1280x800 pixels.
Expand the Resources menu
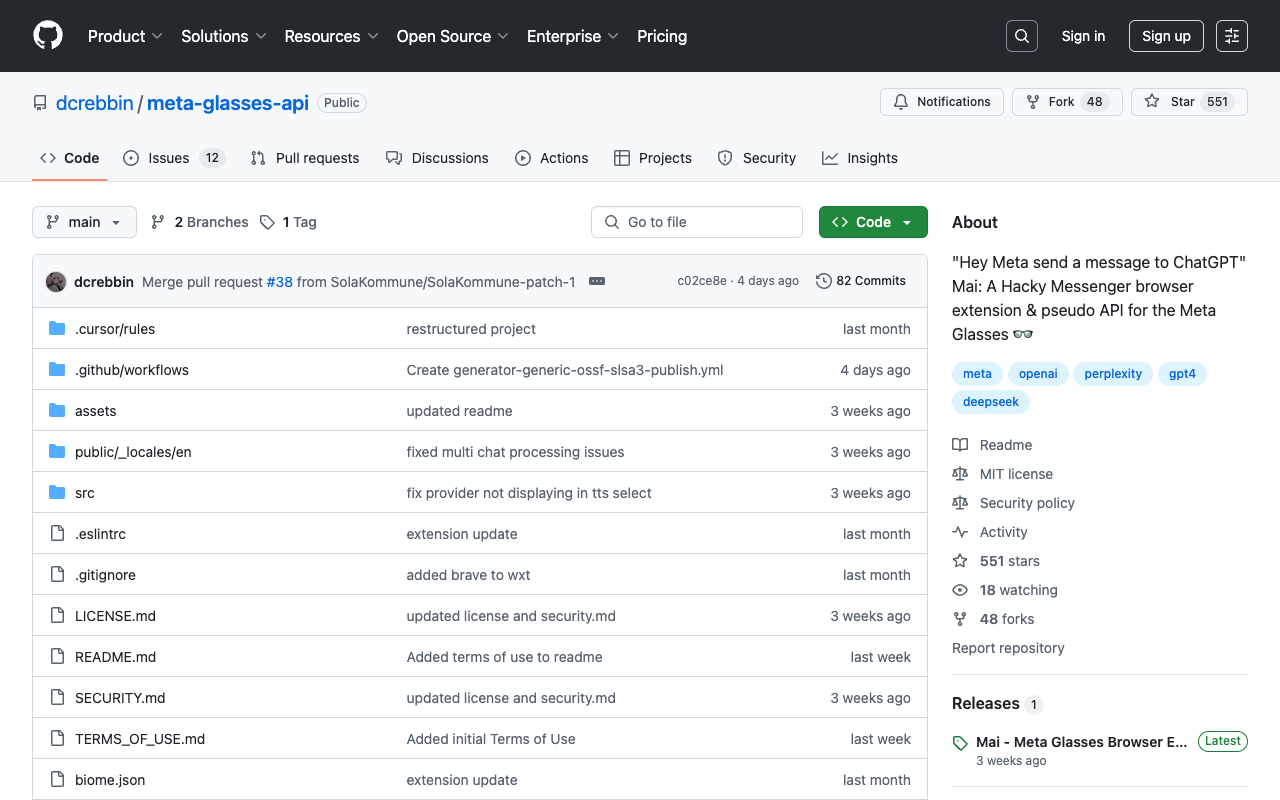click(x=331, y=36)
